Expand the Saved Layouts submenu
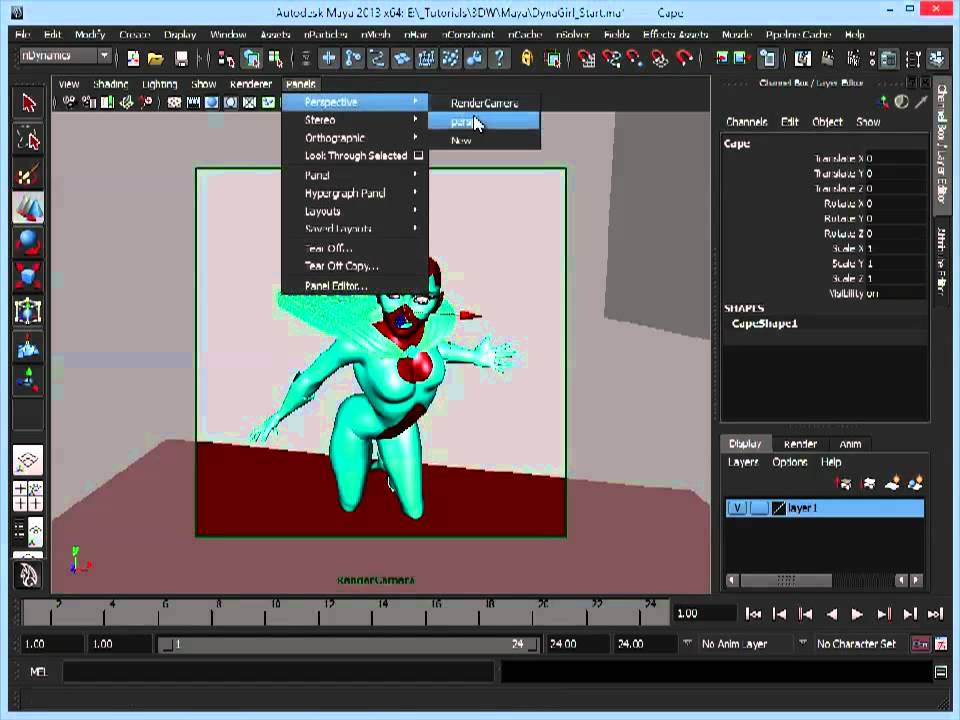This screenshot has width=960, height=720. click(x=355, y=228)
